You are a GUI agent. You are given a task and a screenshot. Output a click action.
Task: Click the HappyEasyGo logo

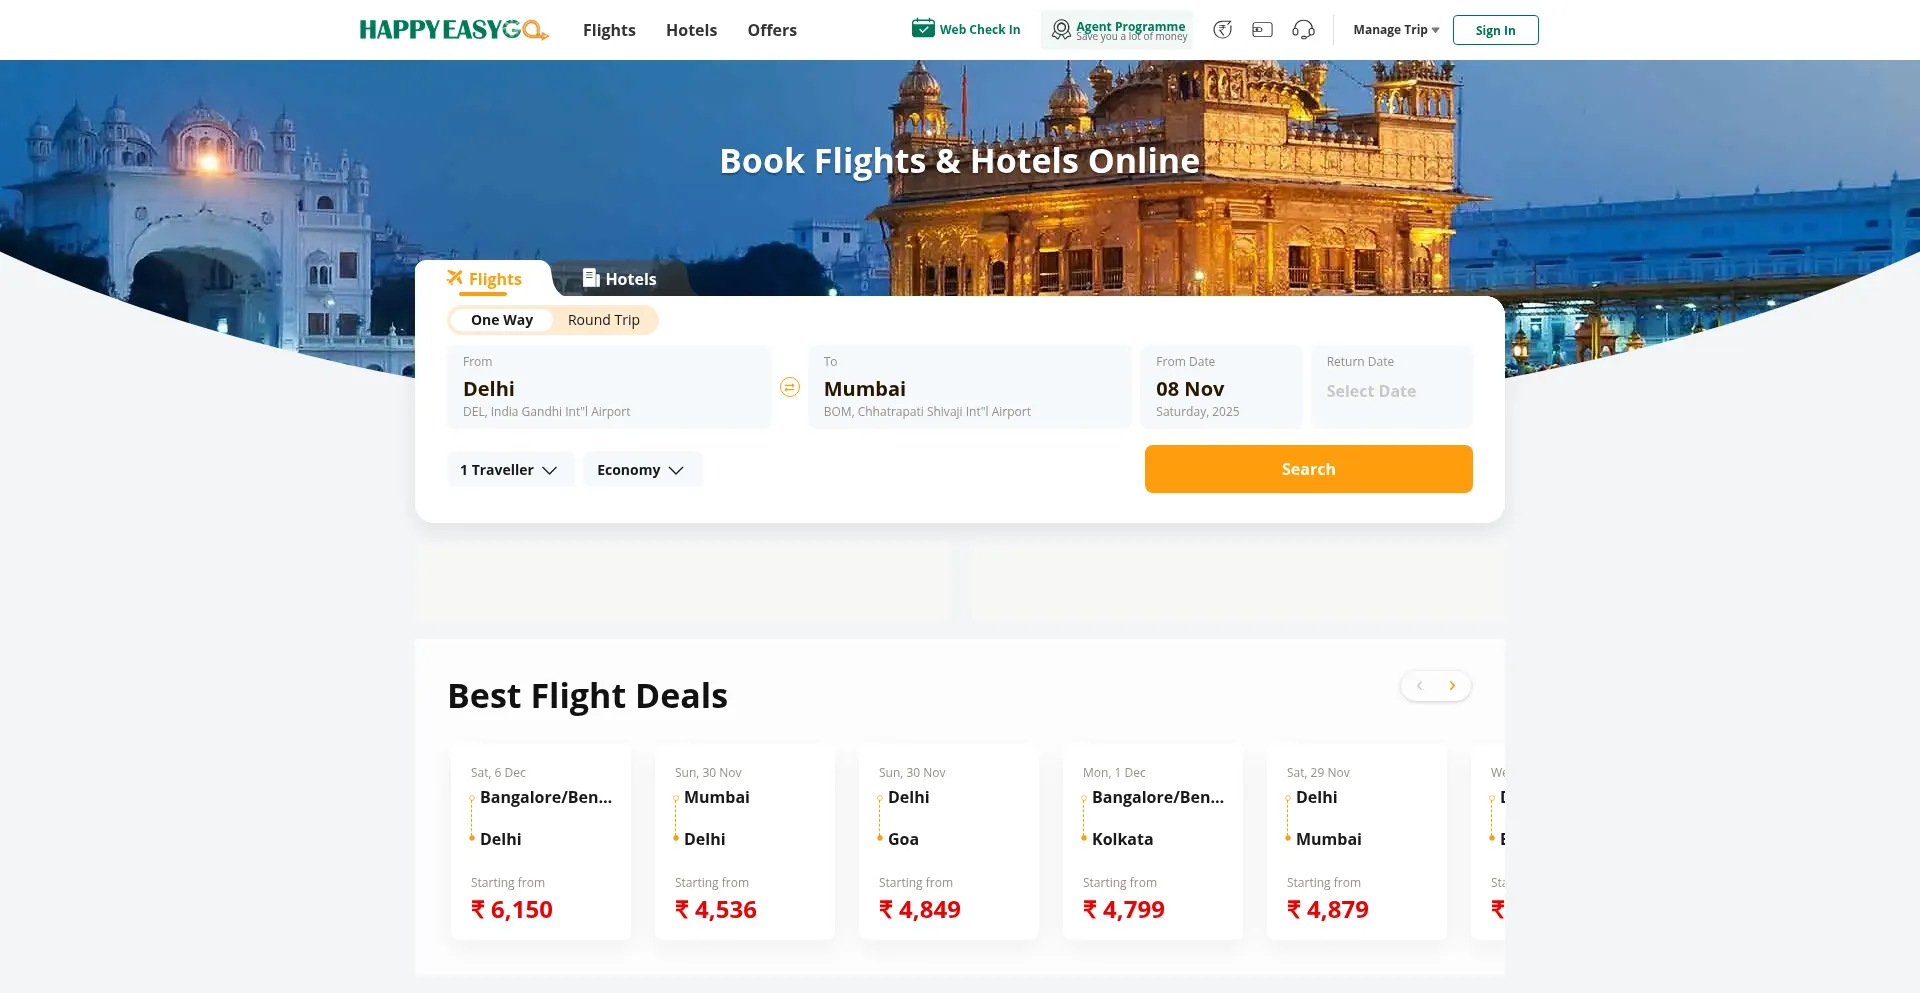454,30
